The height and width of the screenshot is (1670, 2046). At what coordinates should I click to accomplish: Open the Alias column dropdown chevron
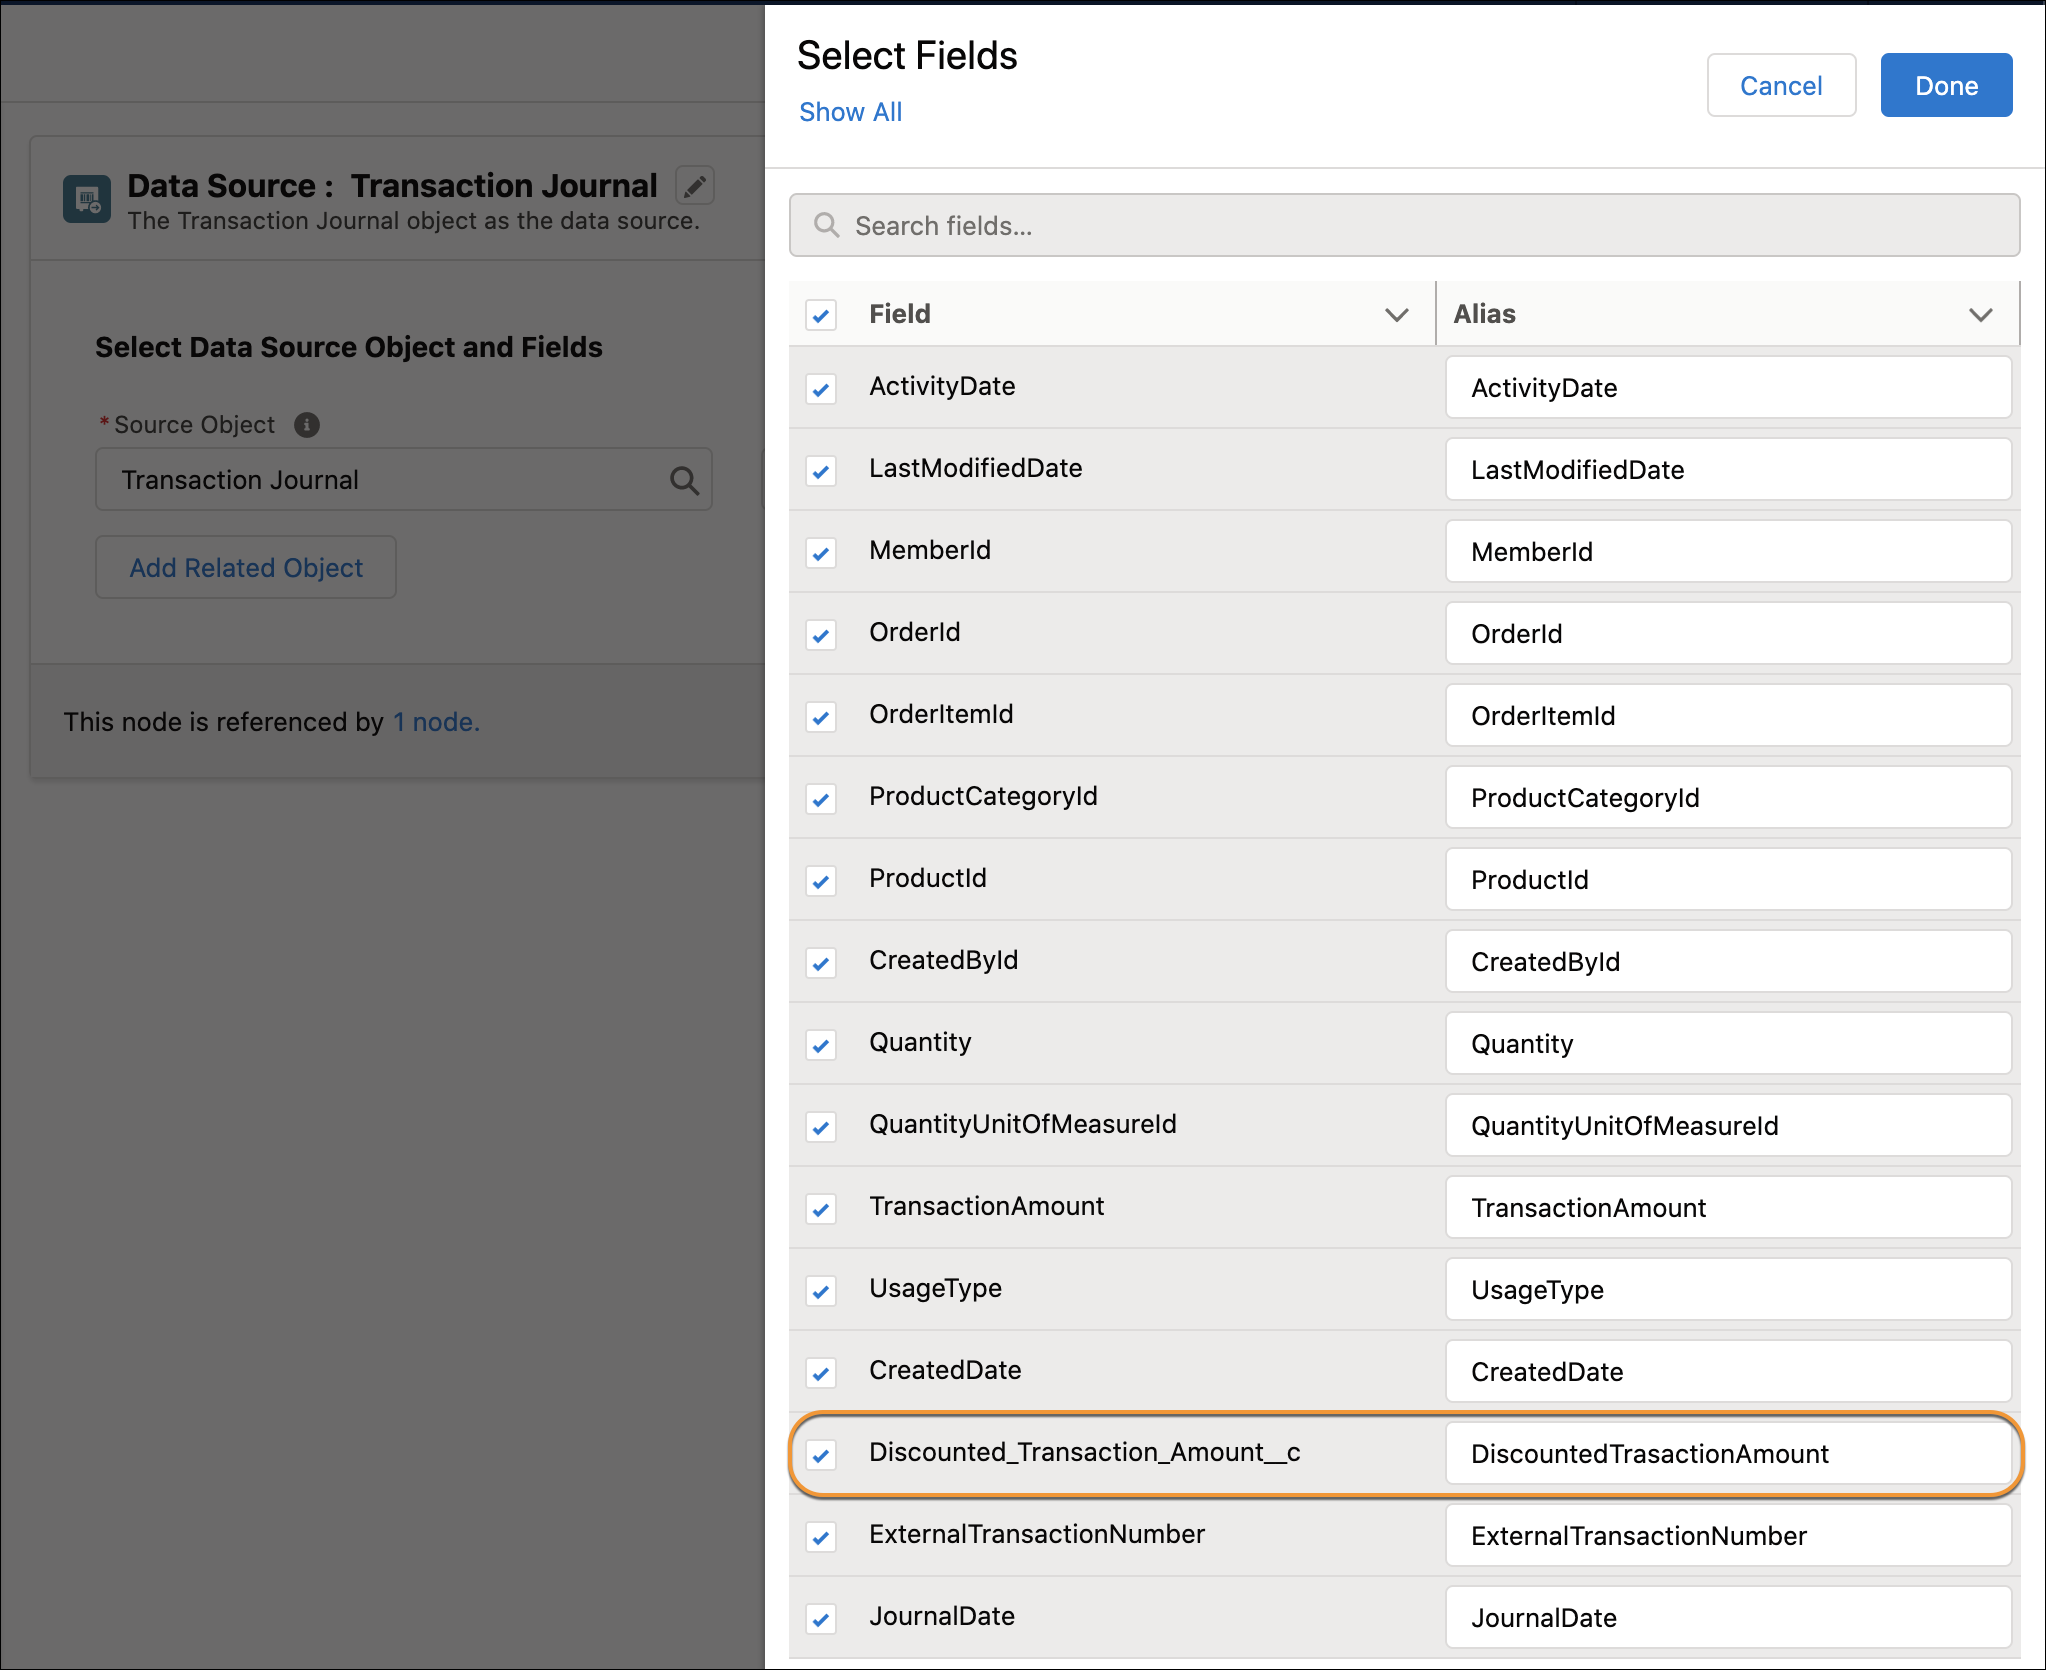[x=1981, y=315]
